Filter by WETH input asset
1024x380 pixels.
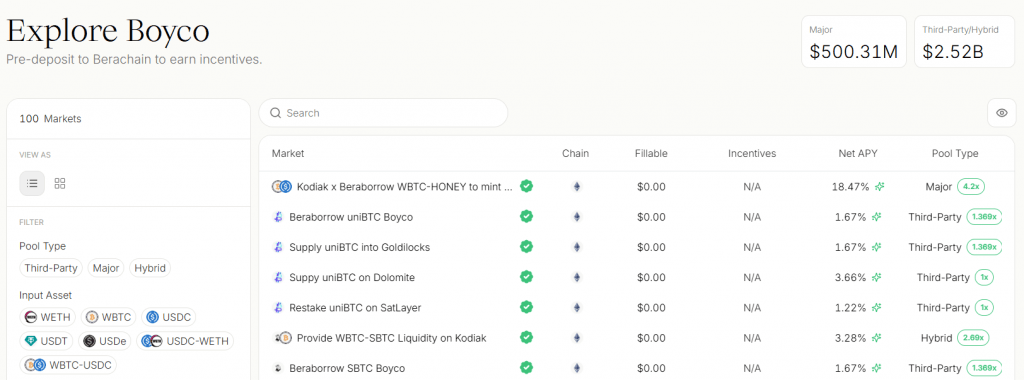pos(48,317)
